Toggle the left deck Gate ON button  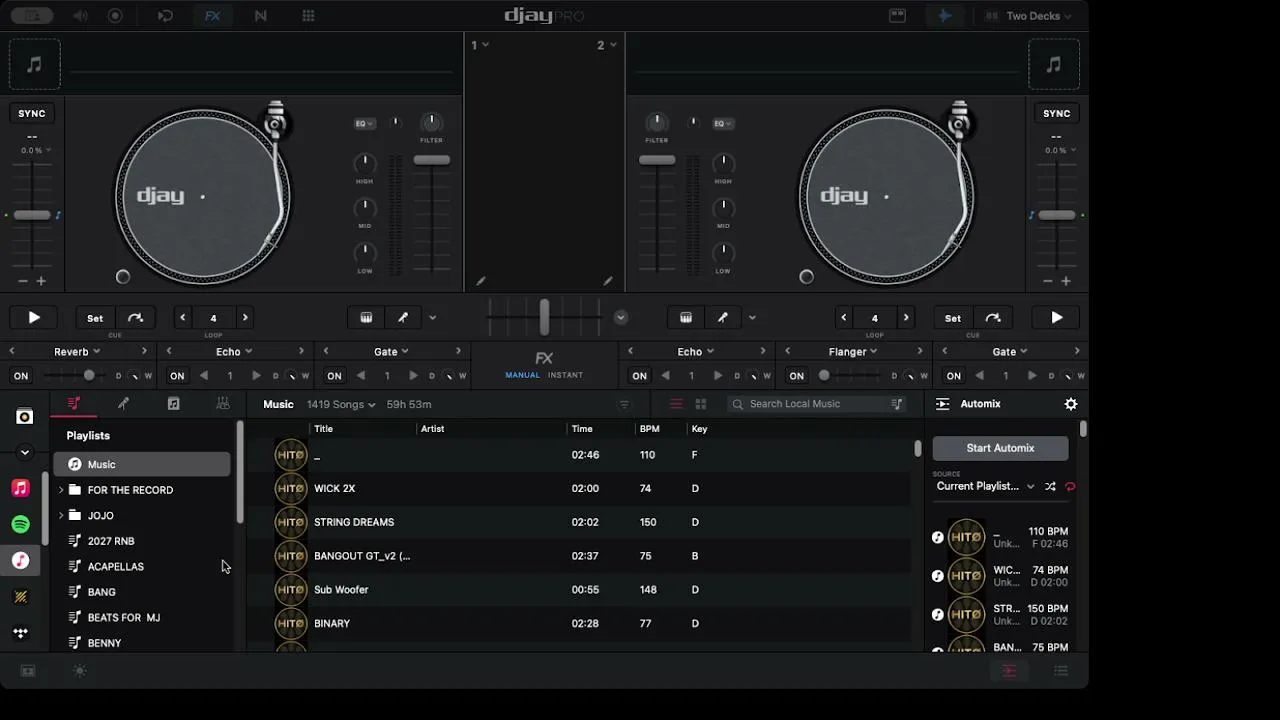point(334,376)
